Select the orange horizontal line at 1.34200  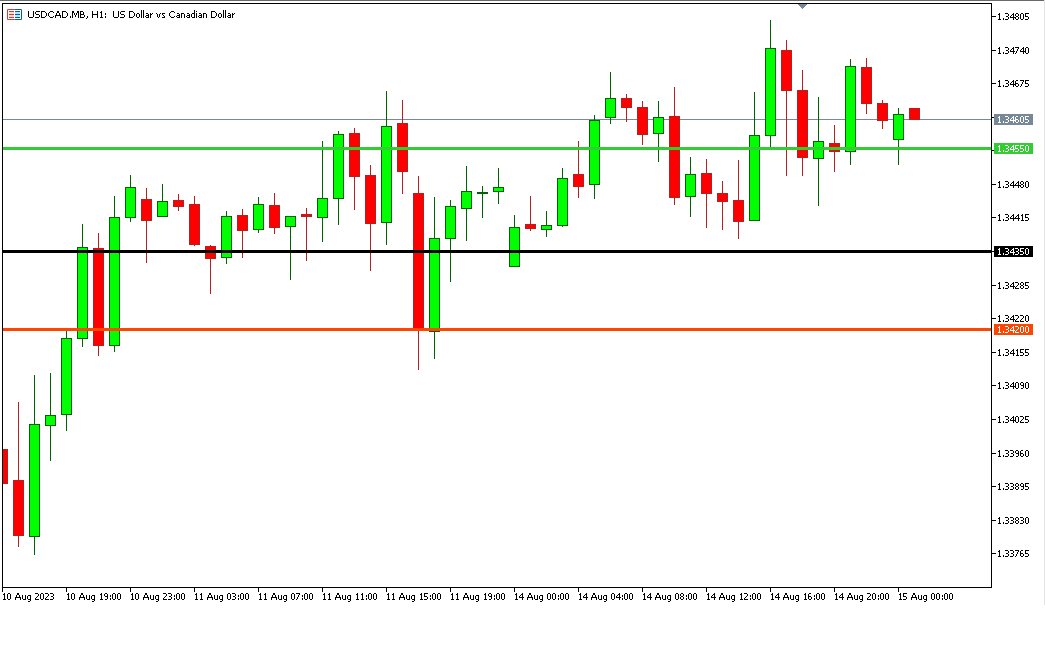pyautogui.click(x=497, y=329)
